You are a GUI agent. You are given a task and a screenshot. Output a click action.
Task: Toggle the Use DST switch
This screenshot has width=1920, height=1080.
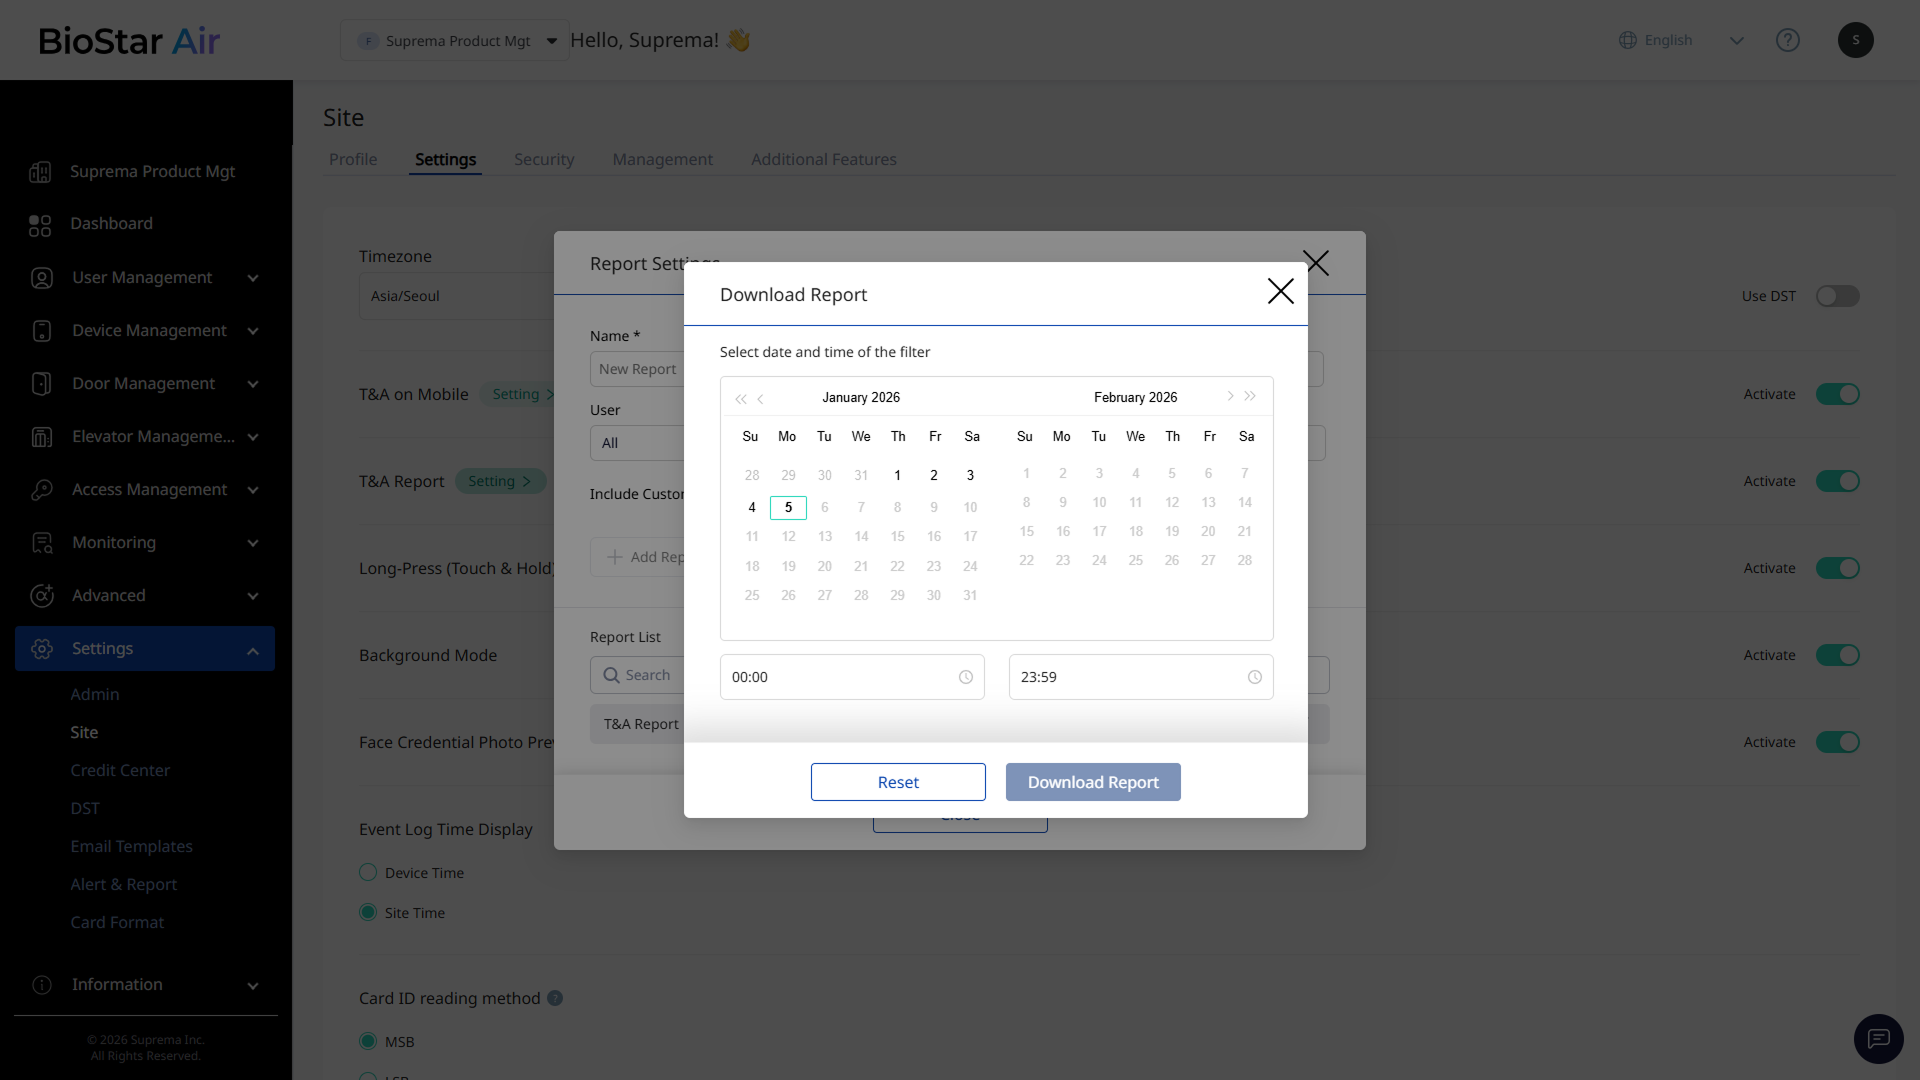[x=1837, y=296]
